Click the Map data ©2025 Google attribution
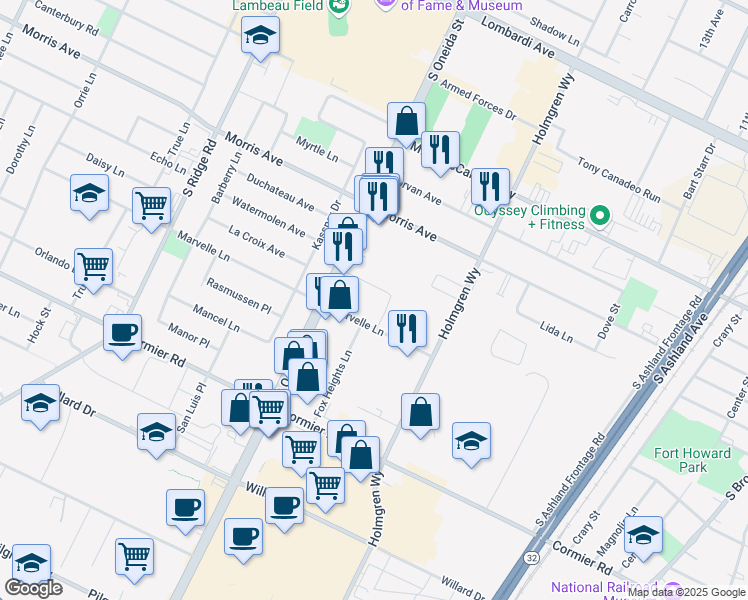This screenshot has height=600, width=748. 686,592
